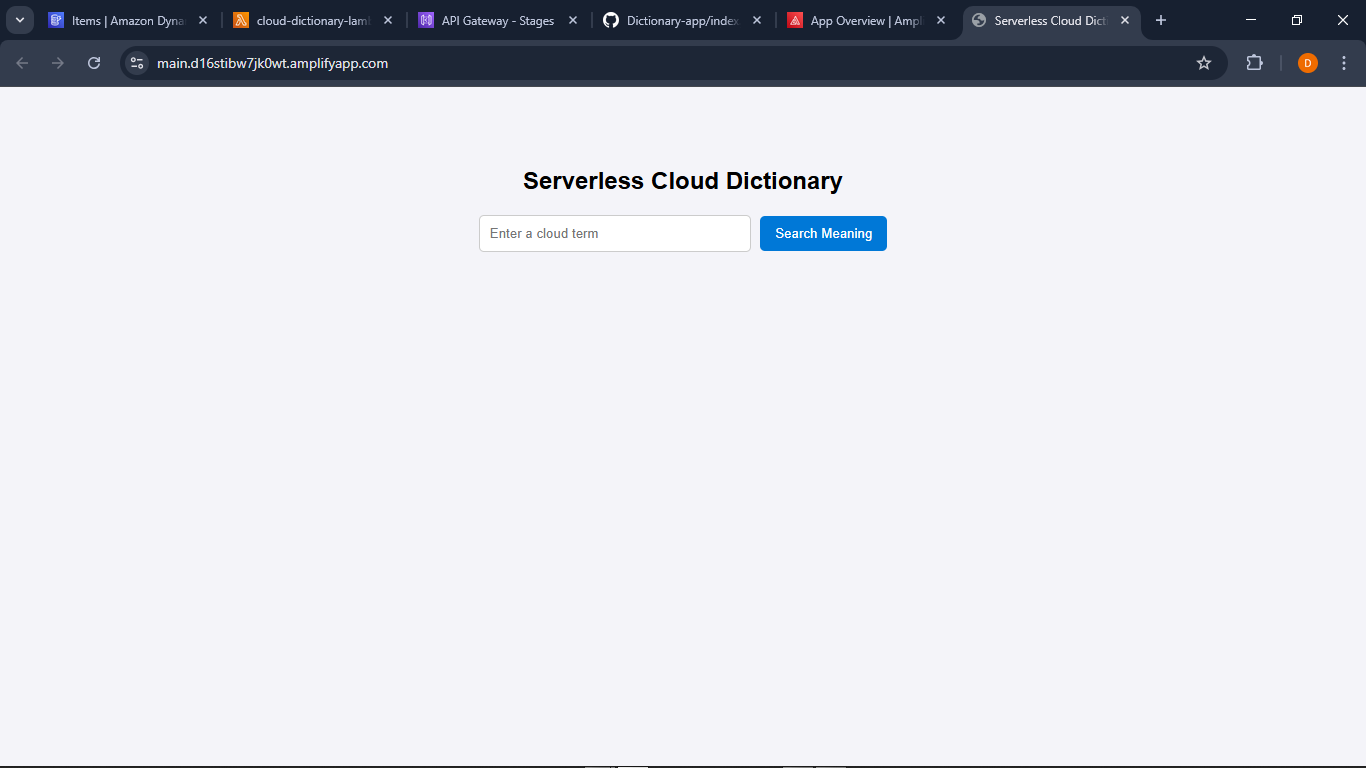Click the Enter a cloud term input field

coord(614,233)
